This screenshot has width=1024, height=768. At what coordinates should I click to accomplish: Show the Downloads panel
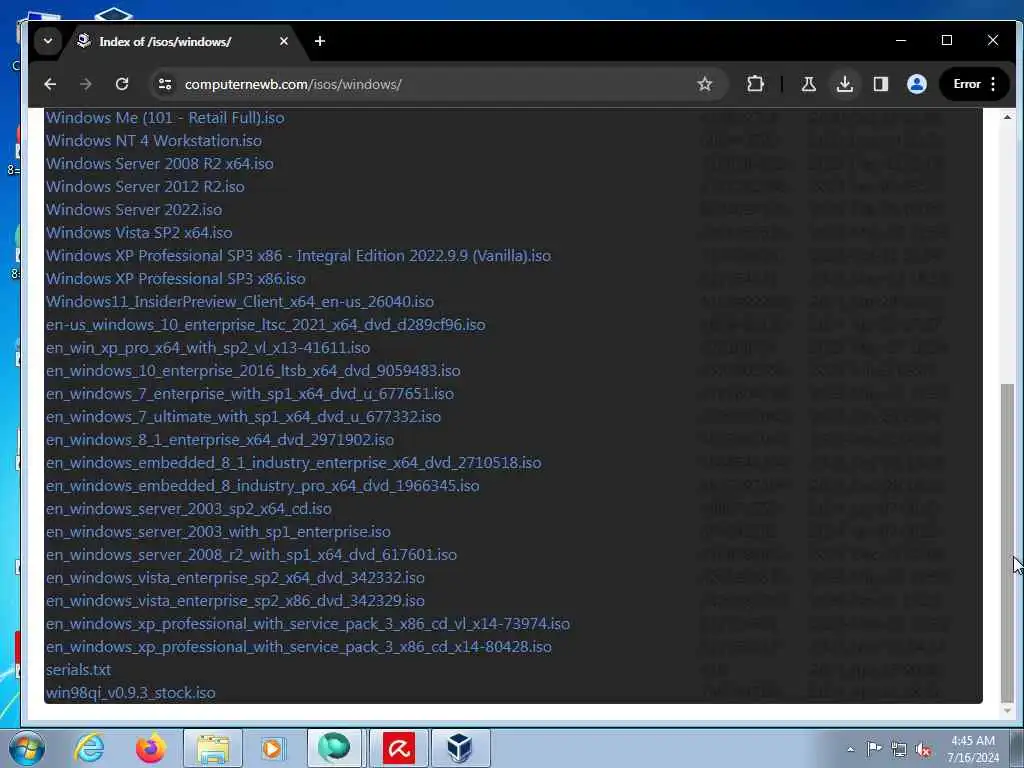click(x=844, y=84)
